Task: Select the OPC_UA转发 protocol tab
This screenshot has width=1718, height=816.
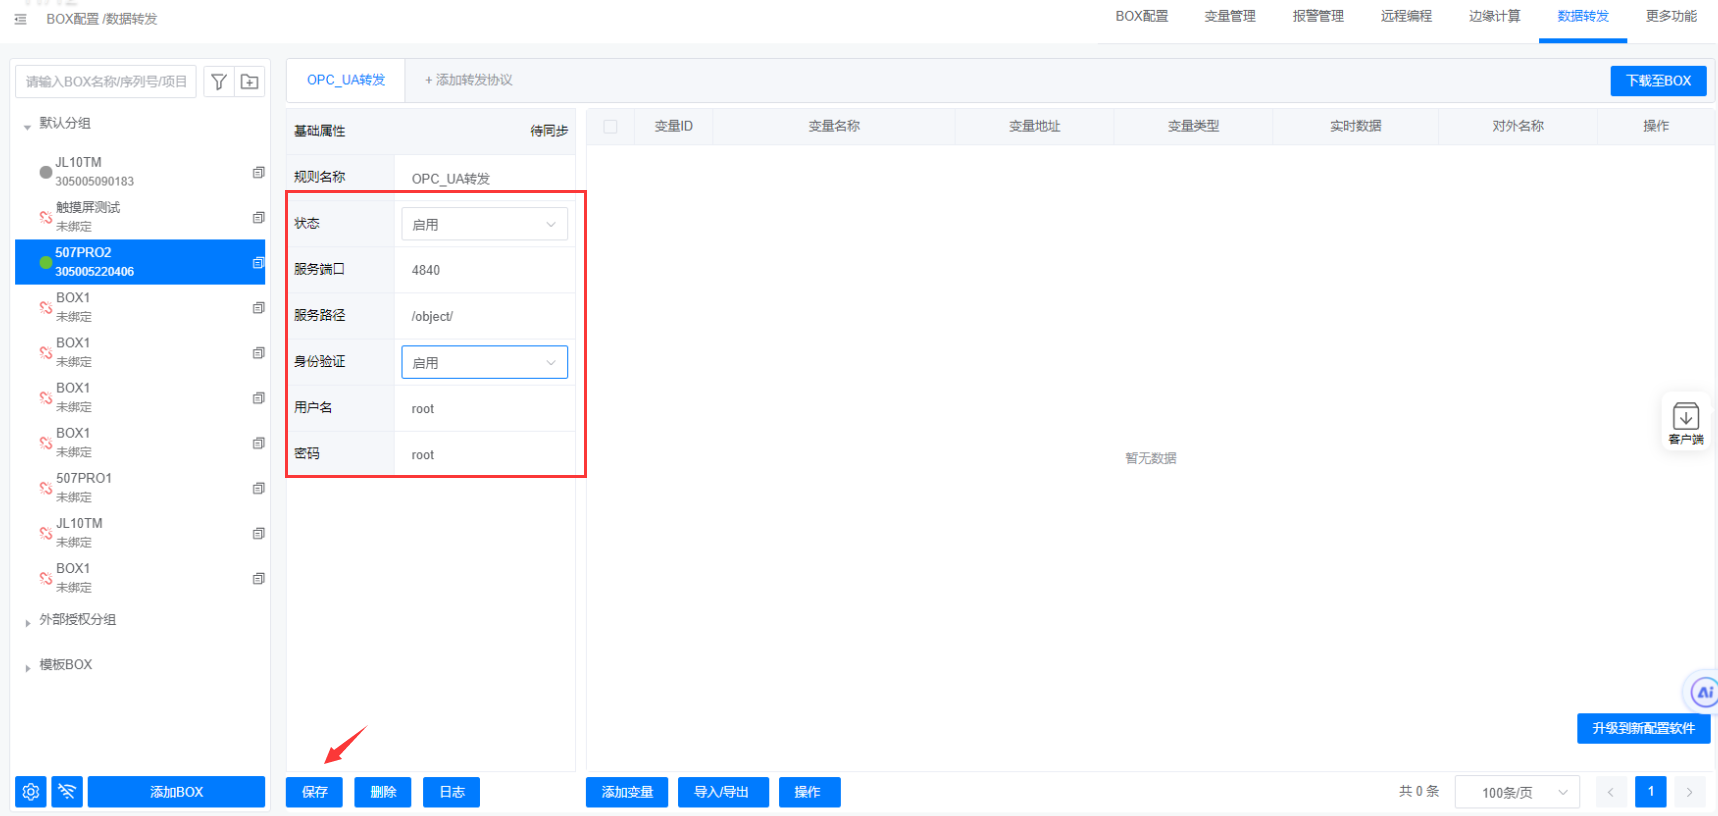Action: (x=346, y=80)
